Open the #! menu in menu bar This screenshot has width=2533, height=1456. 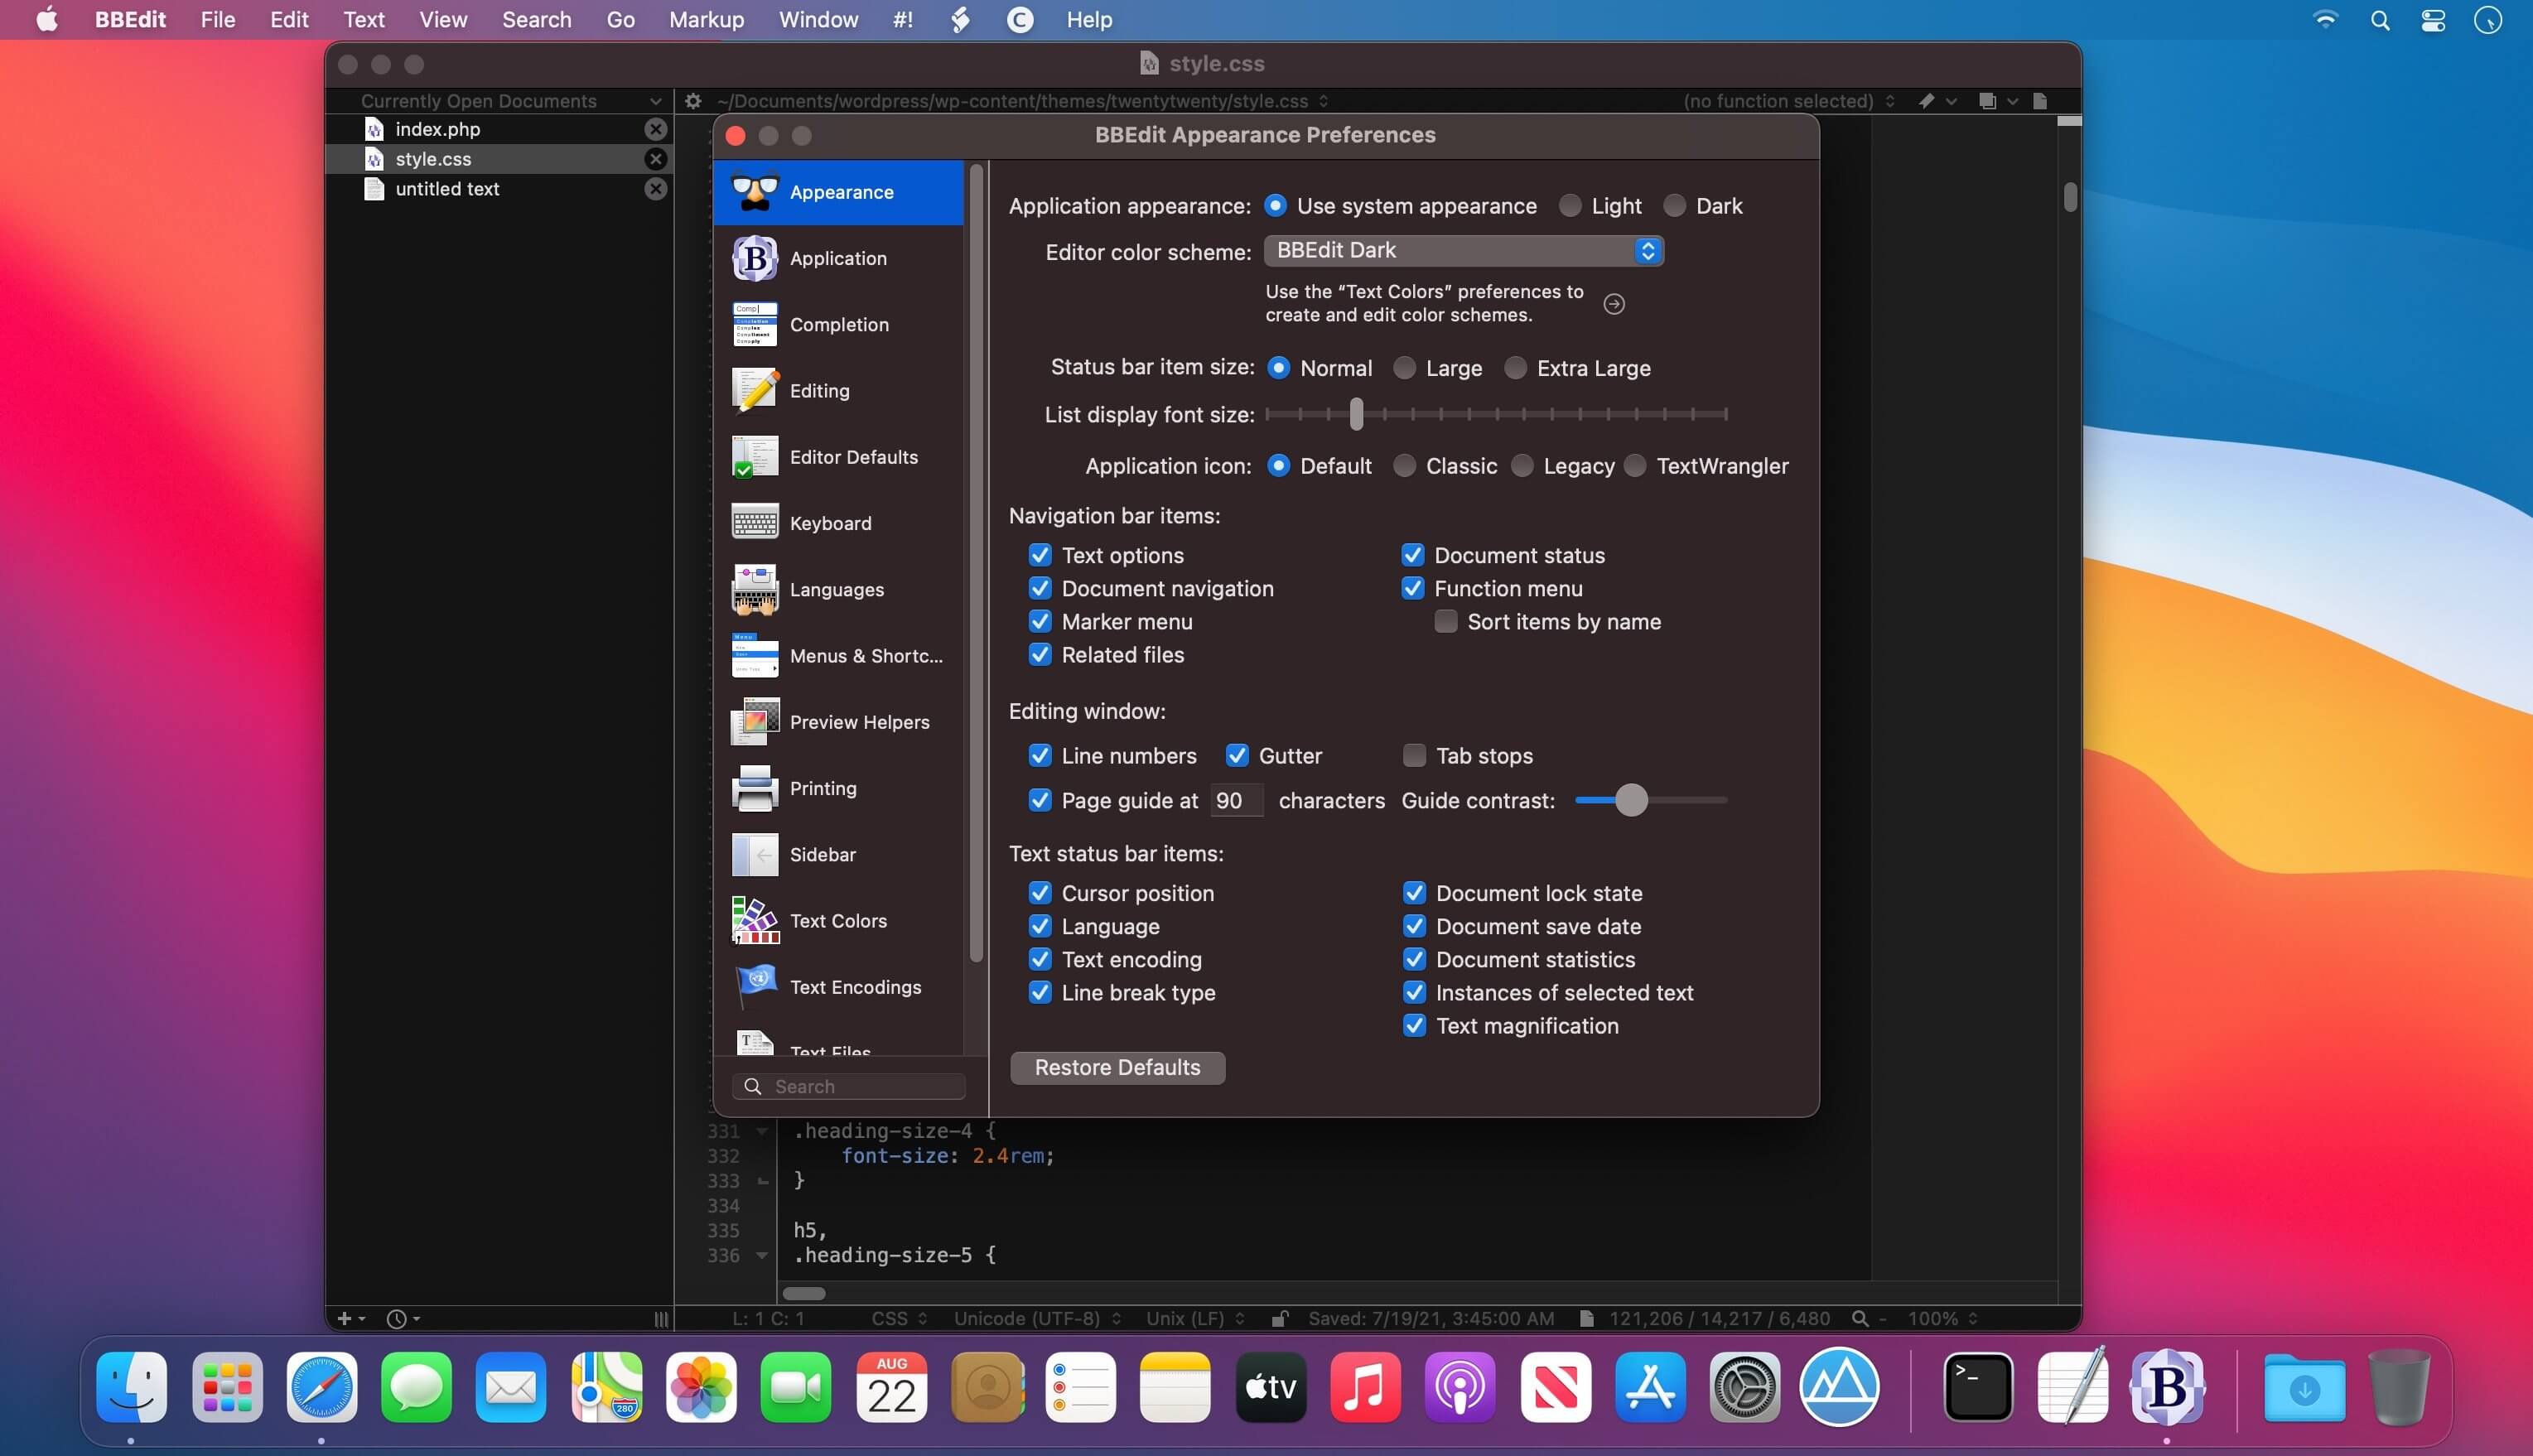coord(902,20)
